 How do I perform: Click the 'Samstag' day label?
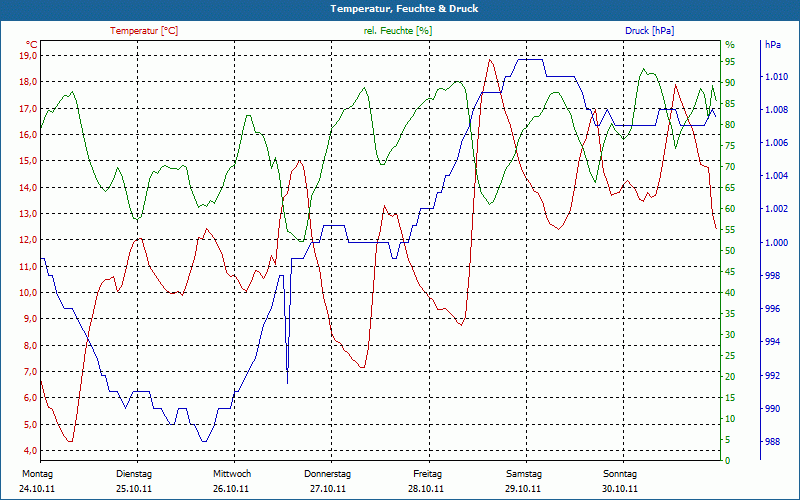click(524, 474)
